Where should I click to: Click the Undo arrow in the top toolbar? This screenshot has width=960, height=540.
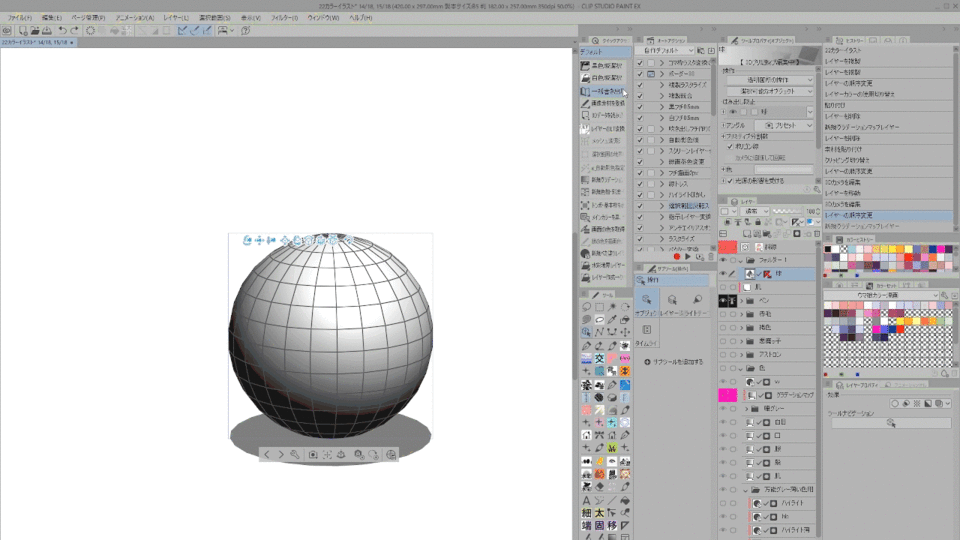[x=62, y=31]
